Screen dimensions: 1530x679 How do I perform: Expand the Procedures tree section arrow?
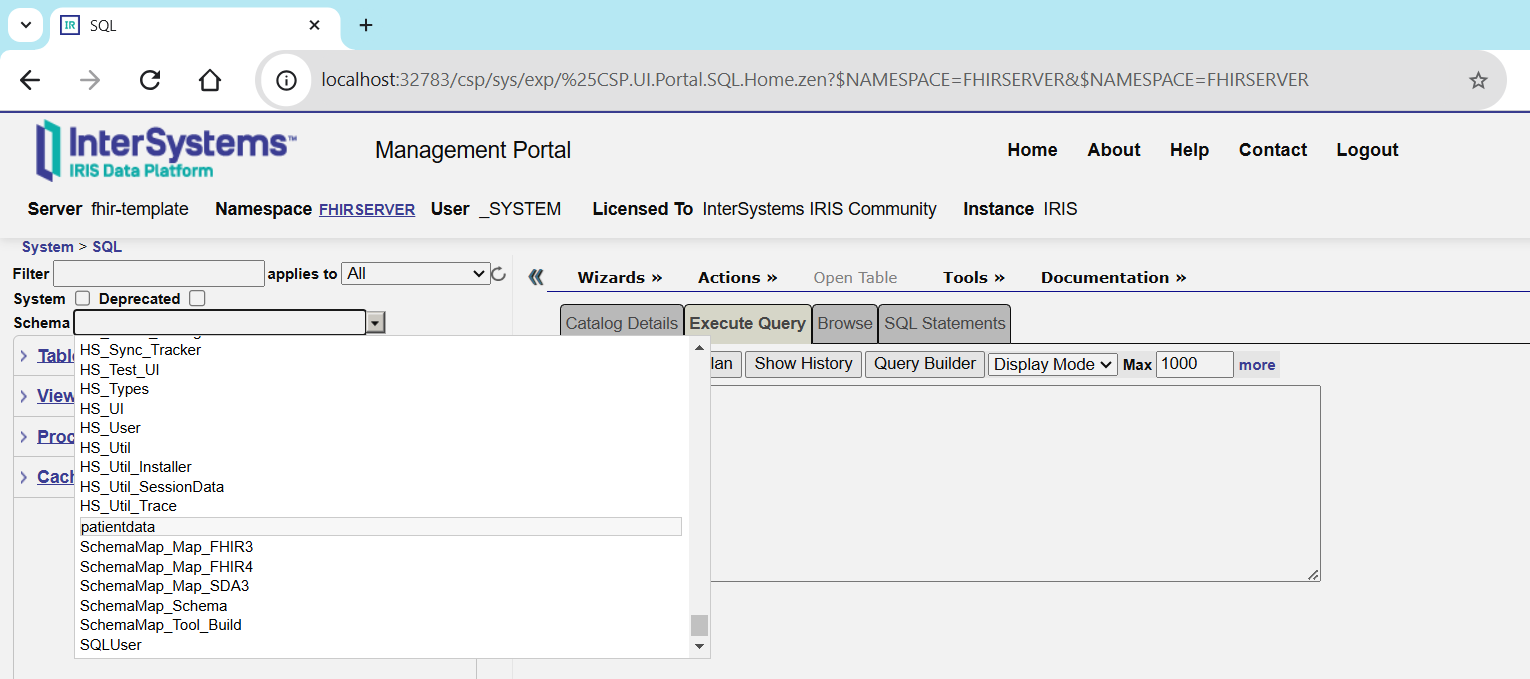24,437
